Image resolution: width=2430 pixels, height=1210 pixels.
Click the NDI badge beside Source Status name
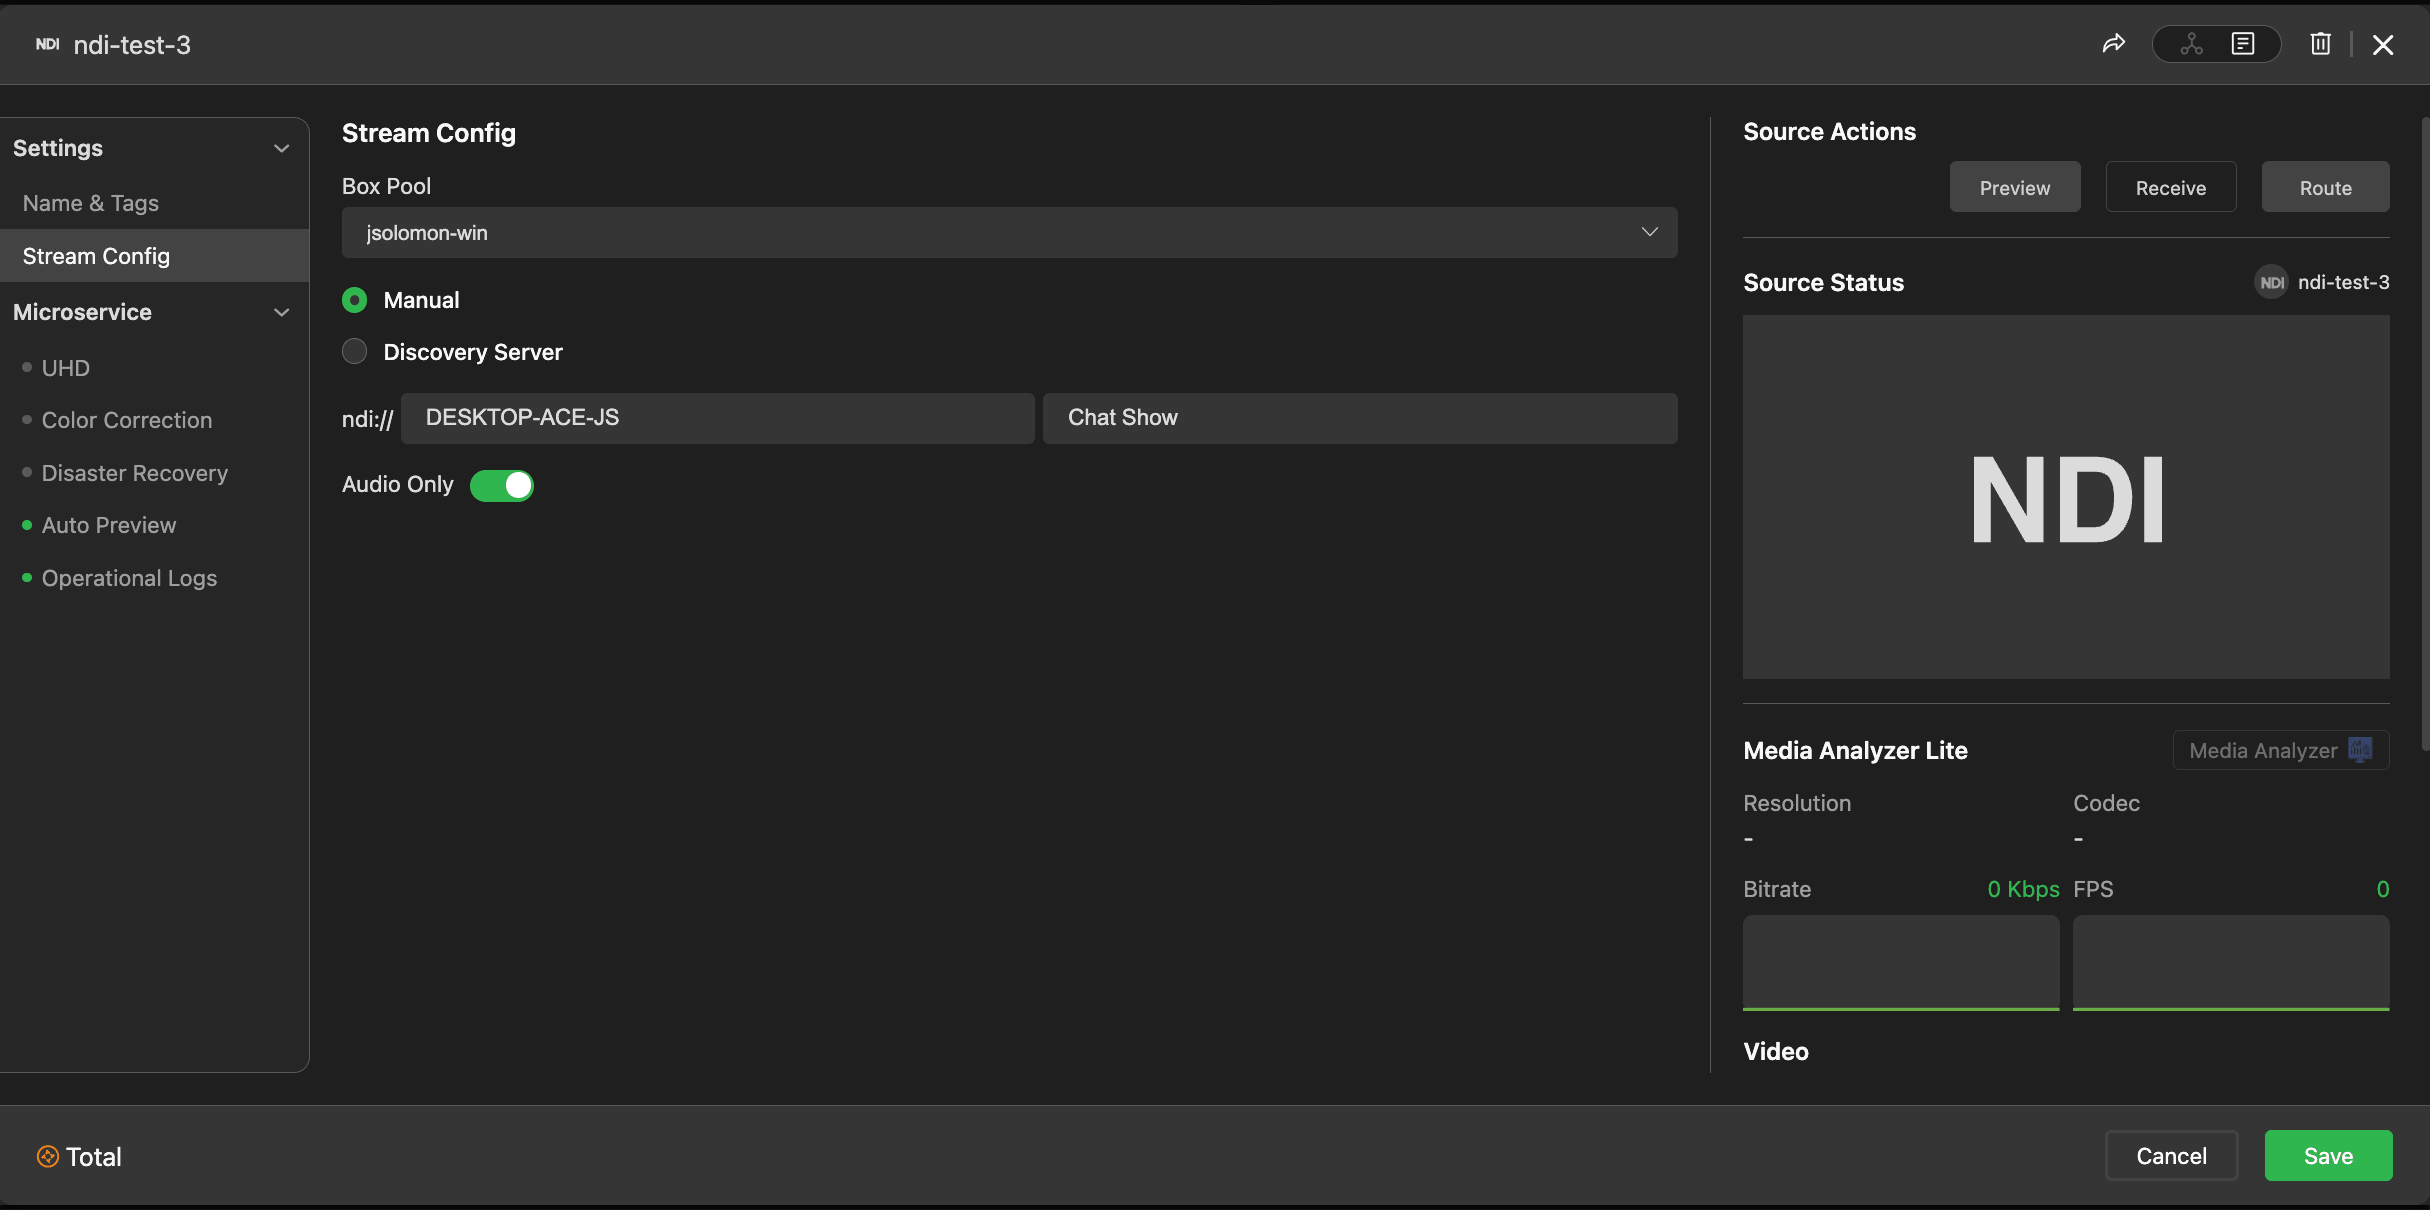[2272, 283]
